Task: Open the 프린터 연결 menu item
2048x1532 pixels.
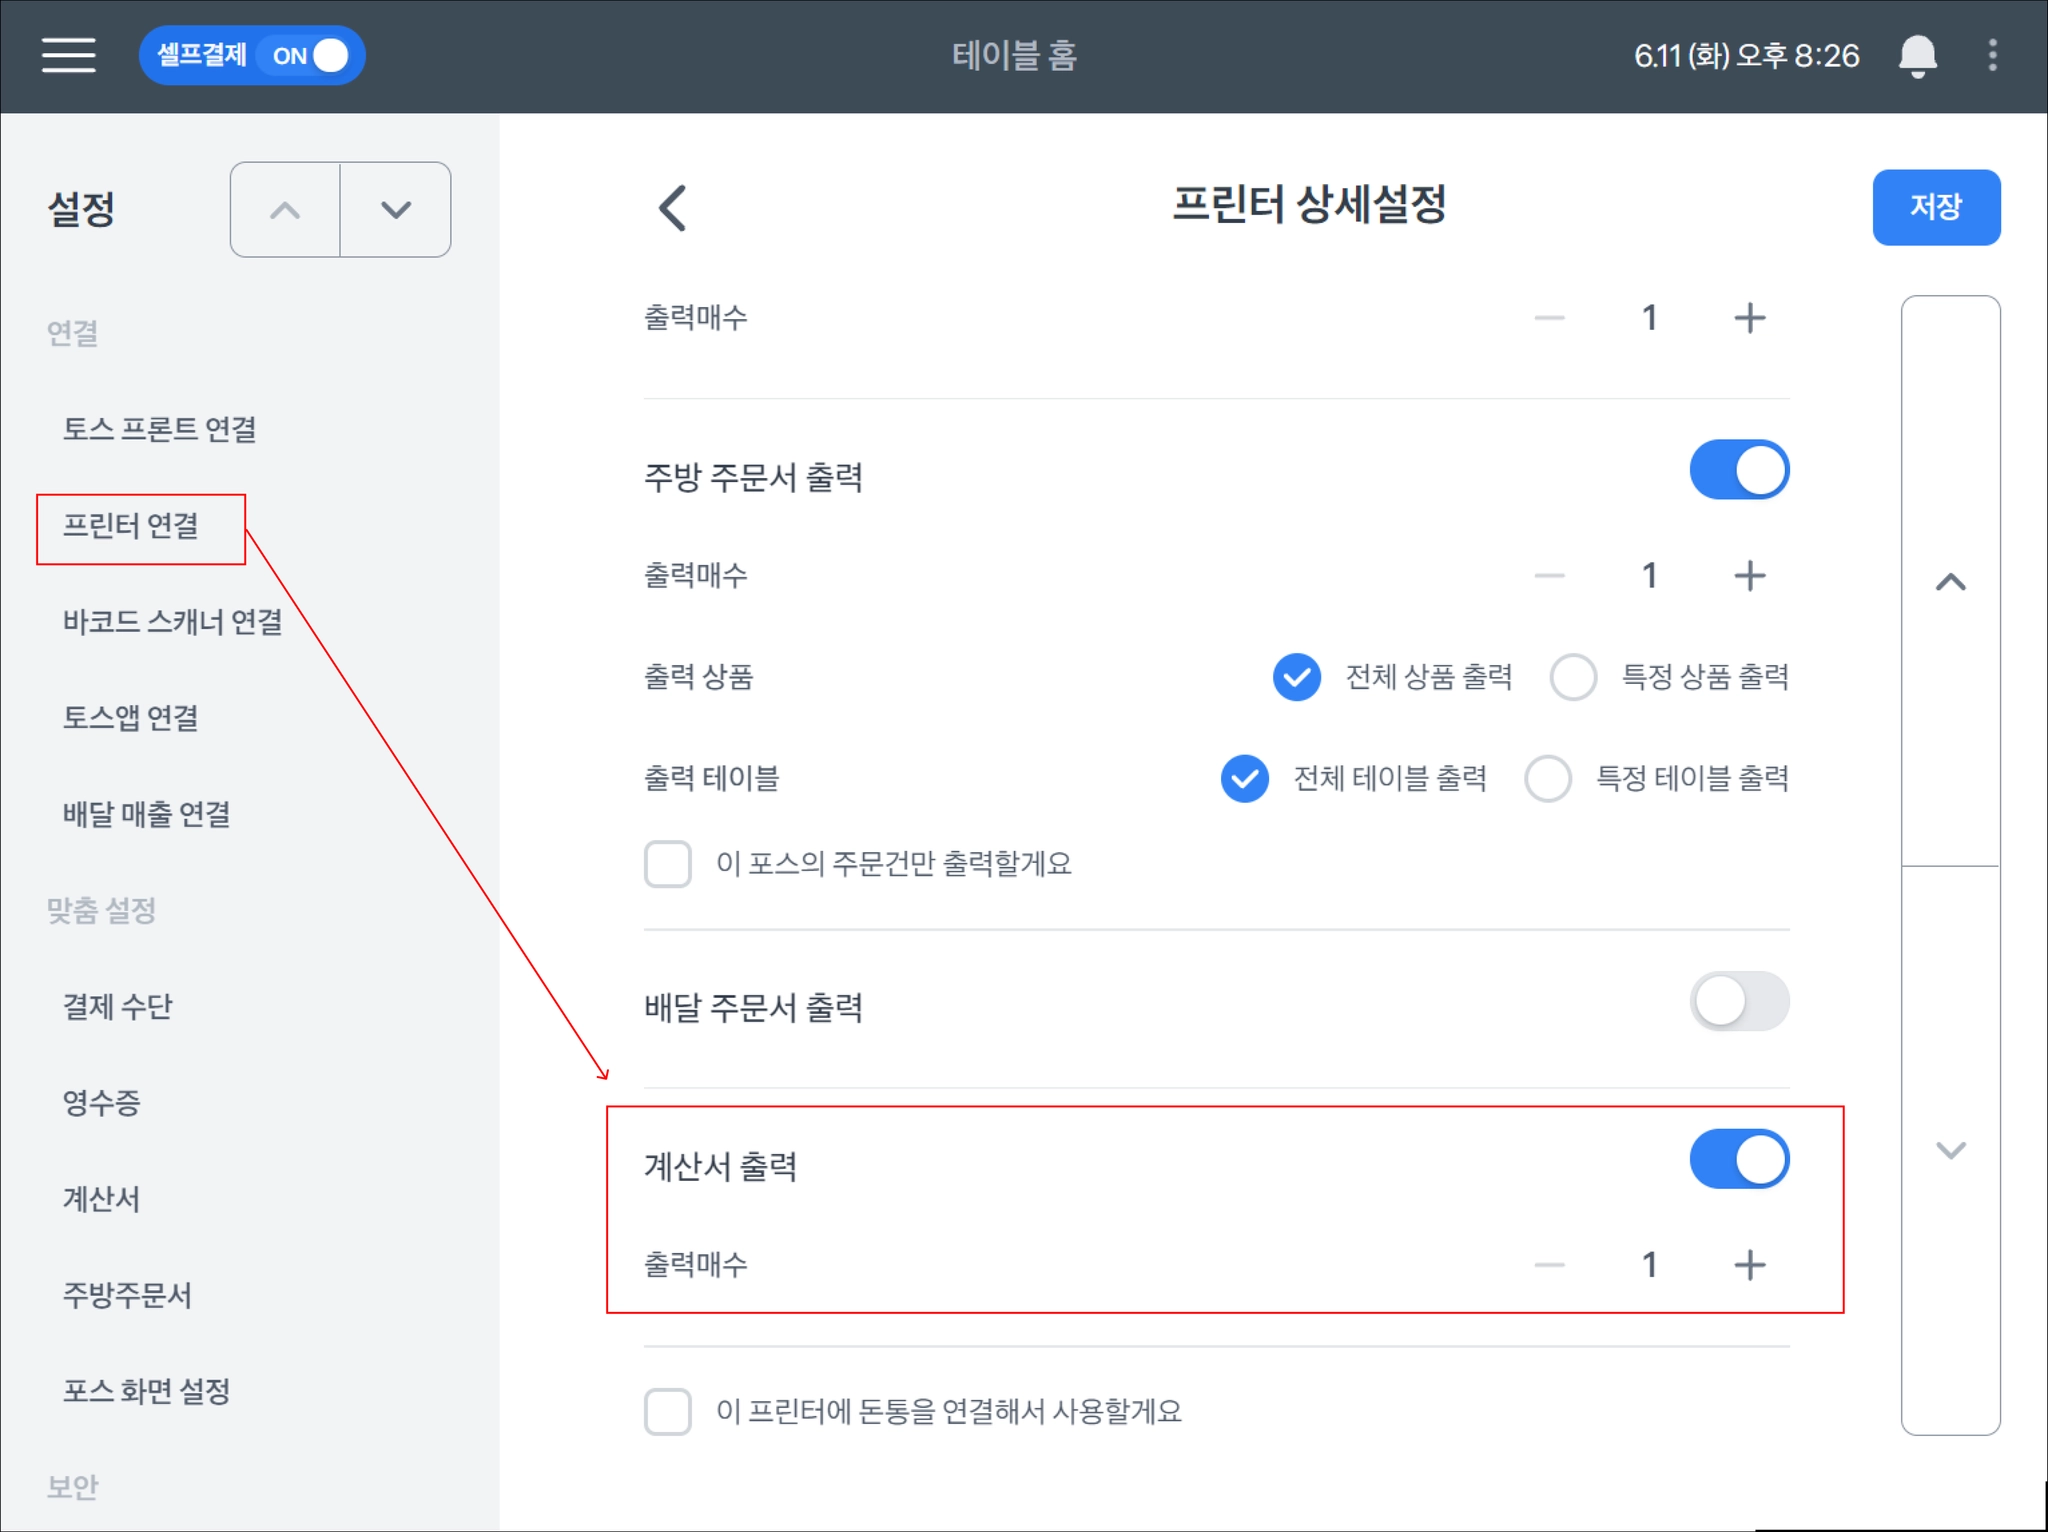Action: tap(131, 526)
